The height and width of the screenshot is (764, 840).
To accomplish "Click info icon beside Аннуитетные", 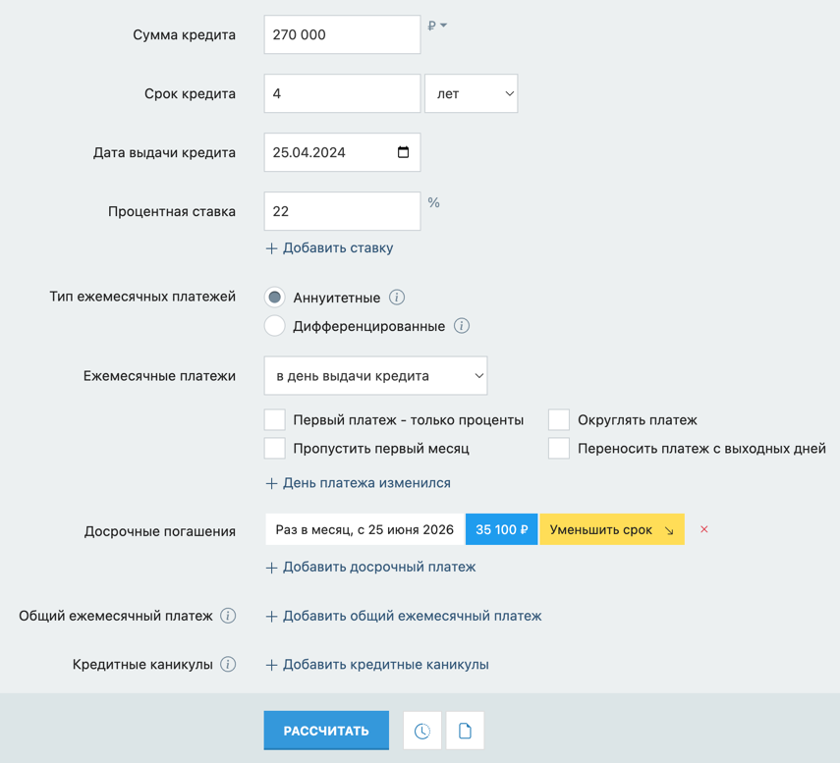I will (x=397, y=298).
